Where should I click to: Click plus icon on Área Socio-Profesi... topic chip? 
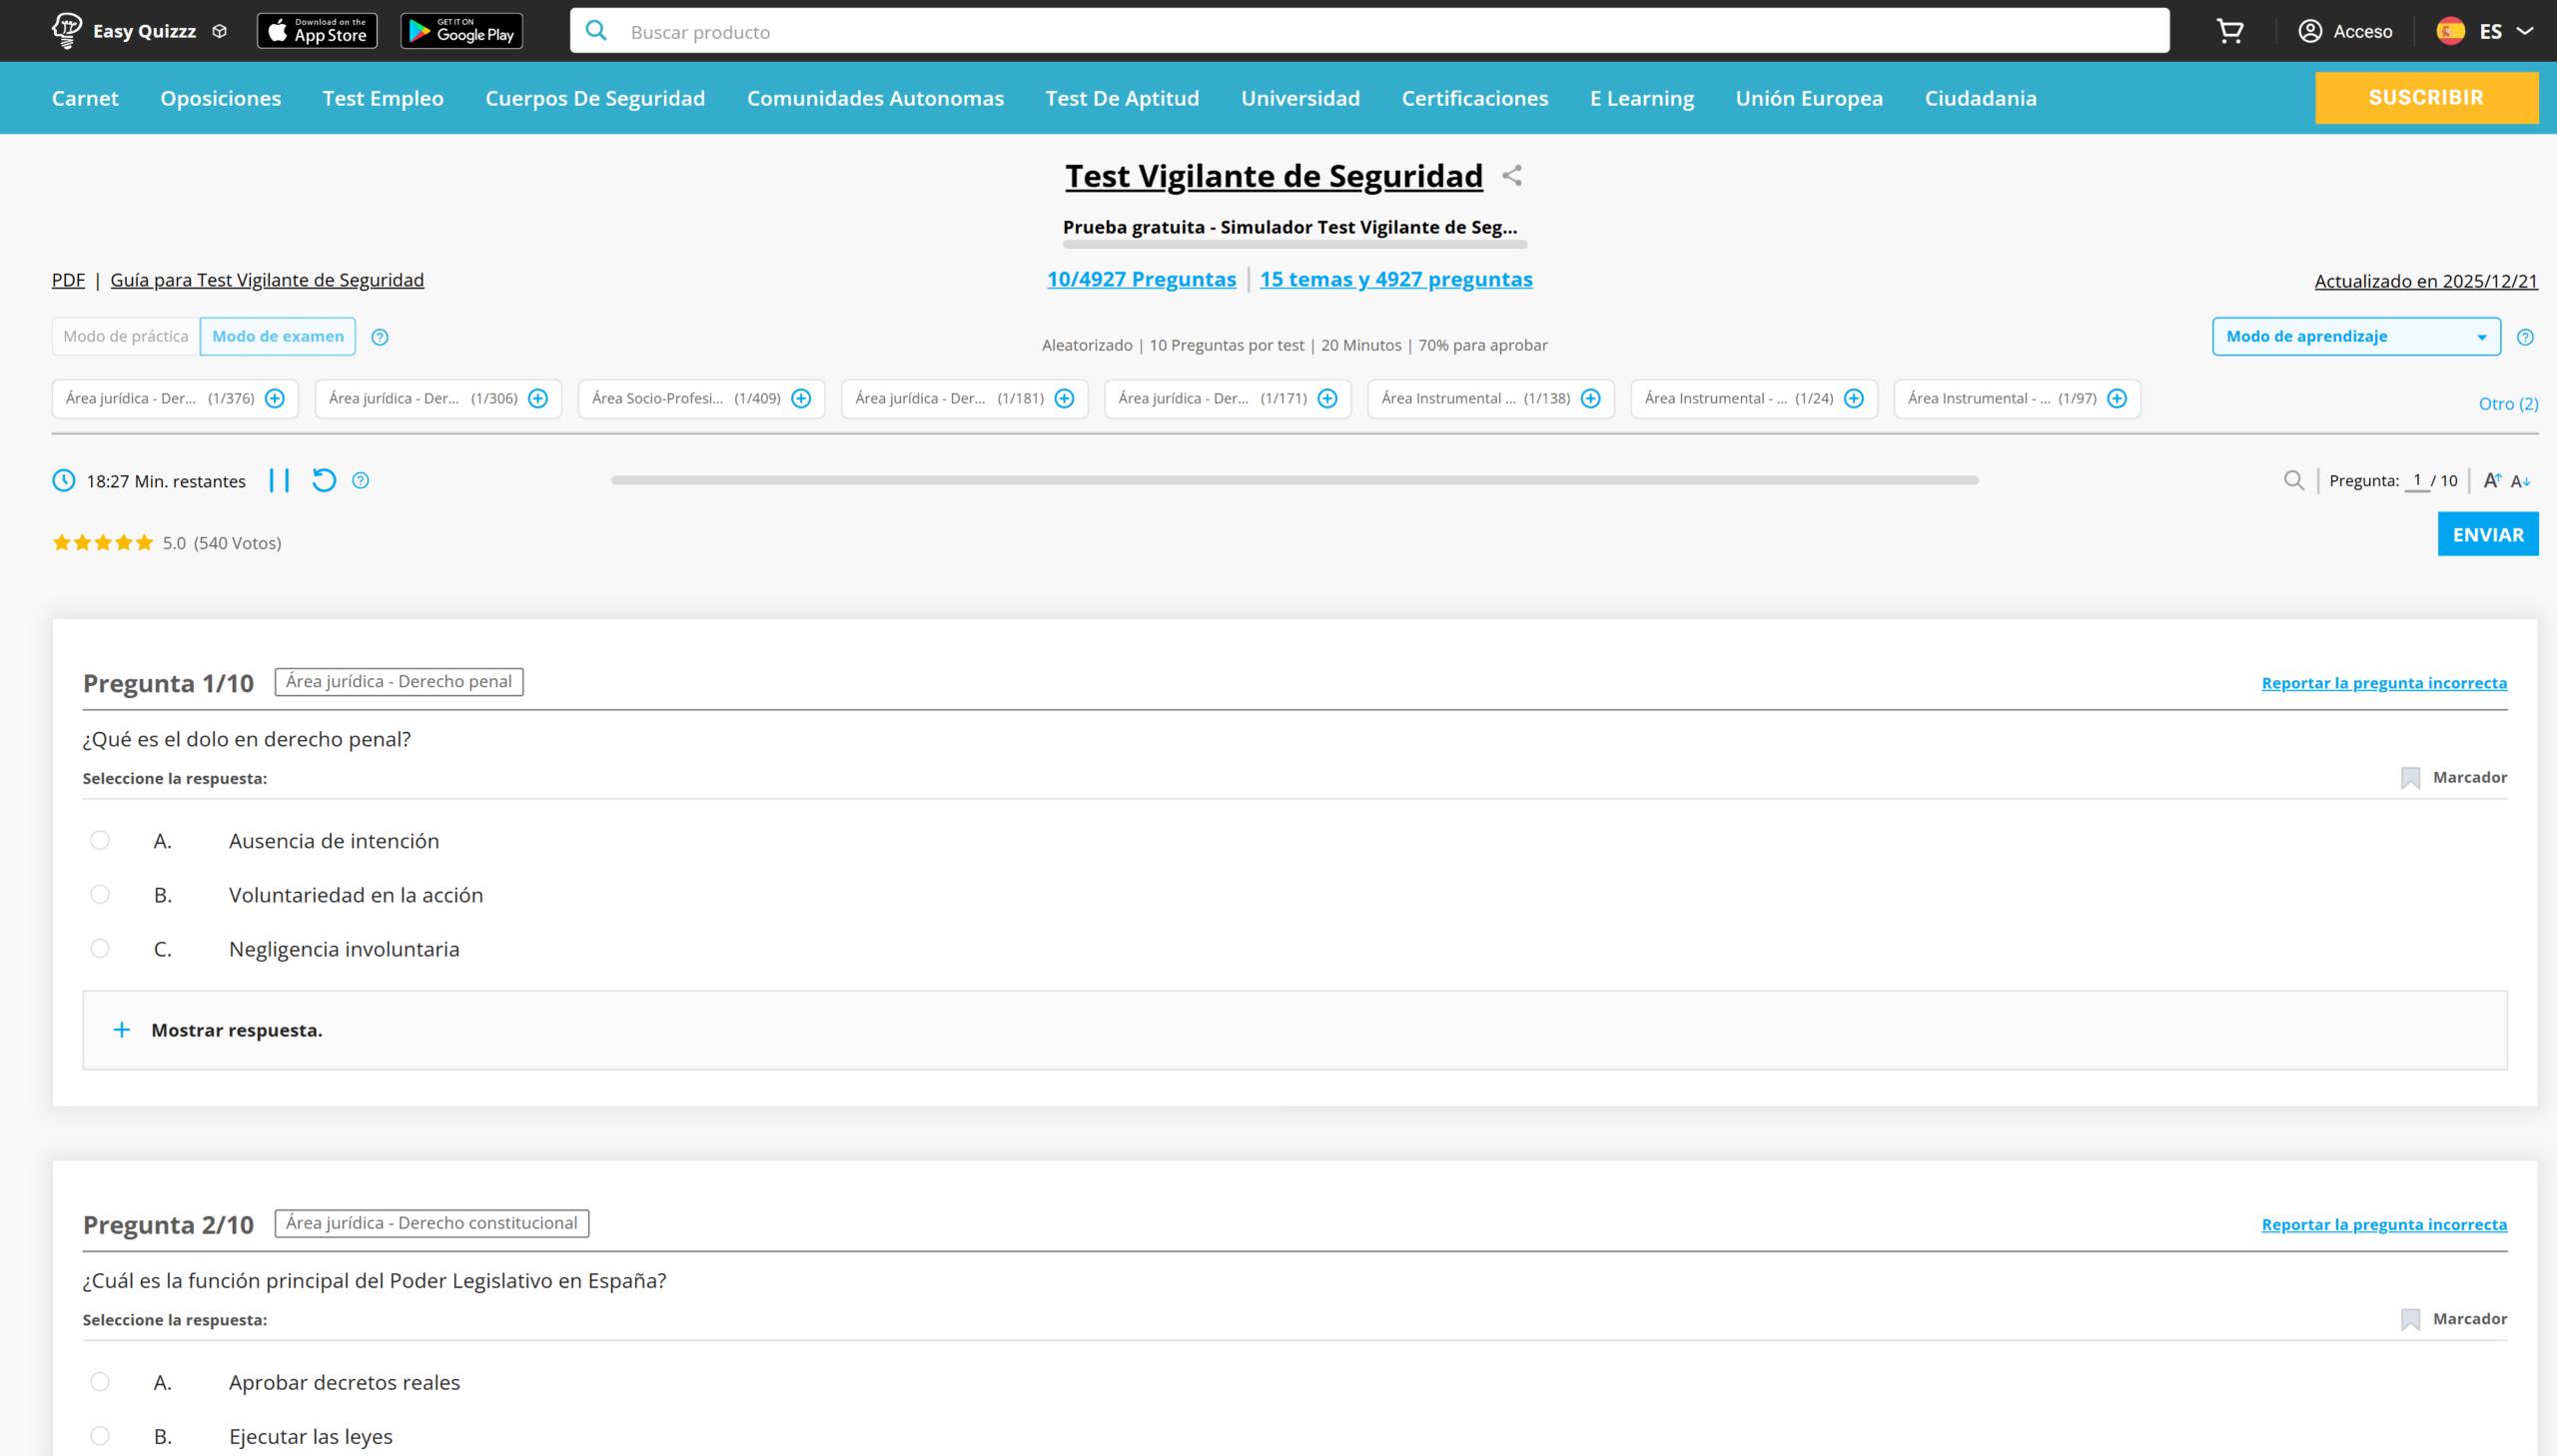click(x=801, y=399)
